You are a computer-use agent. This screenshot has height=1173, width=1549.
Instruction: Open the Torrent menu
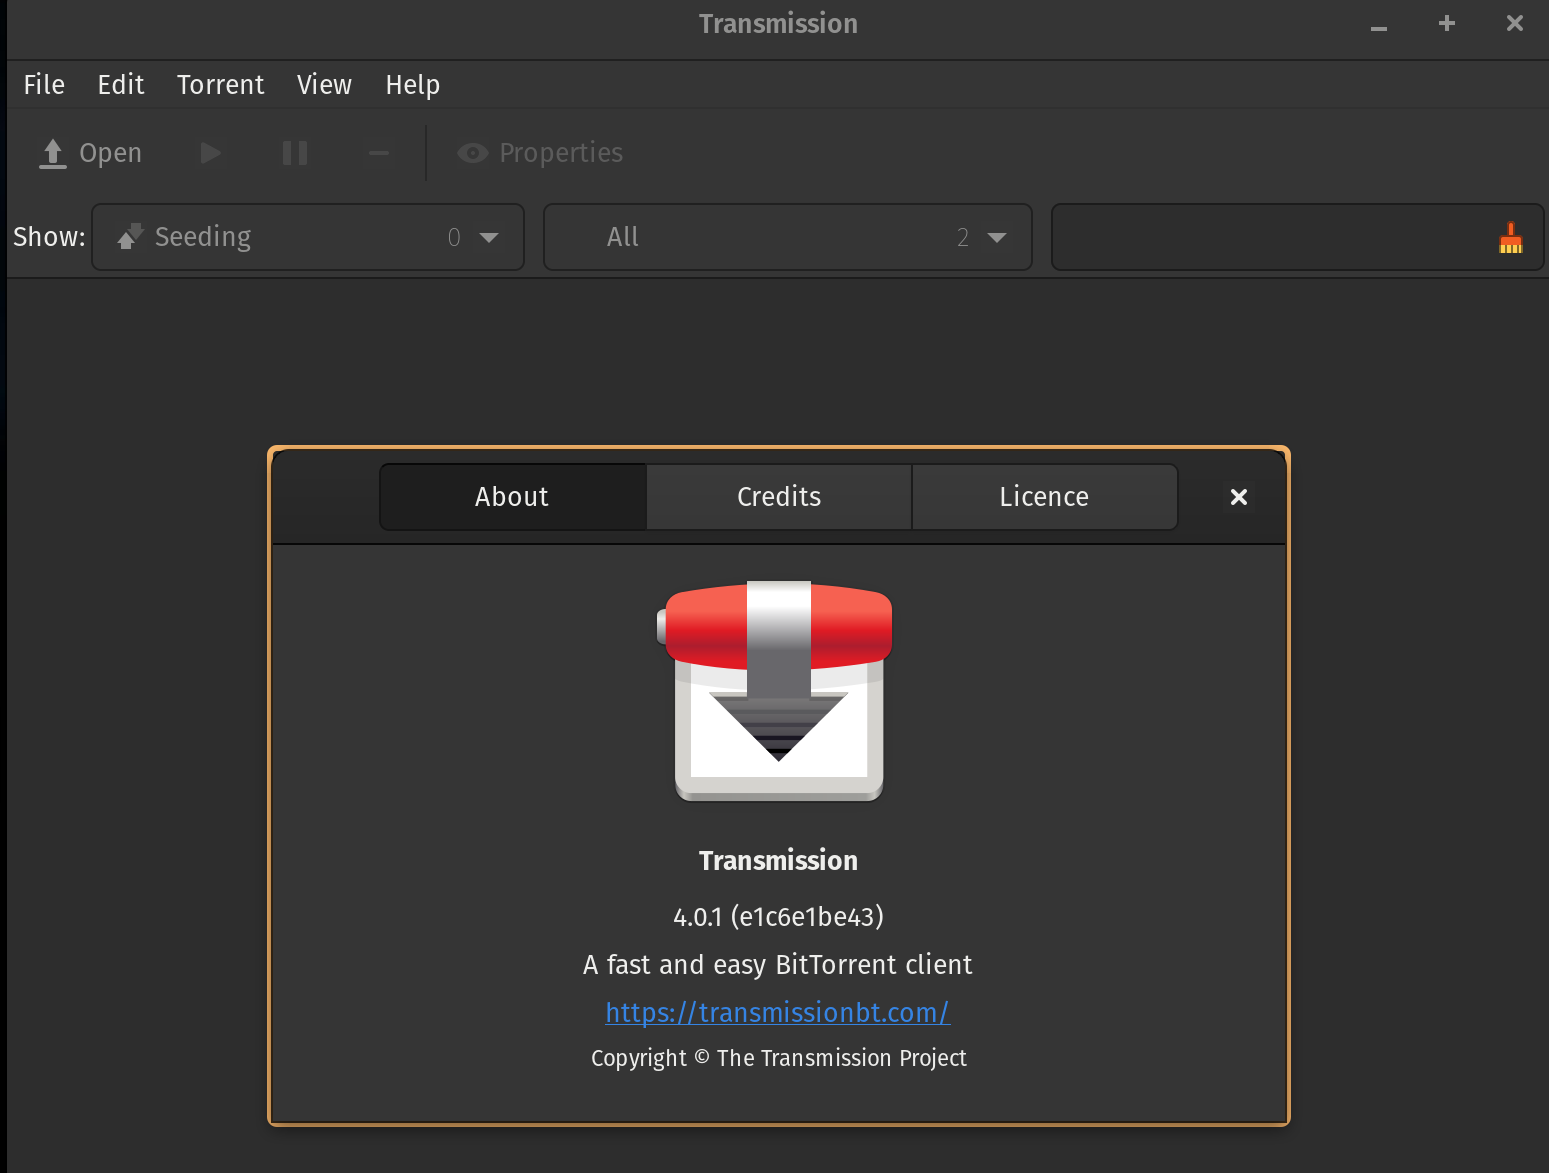point(220,84)
